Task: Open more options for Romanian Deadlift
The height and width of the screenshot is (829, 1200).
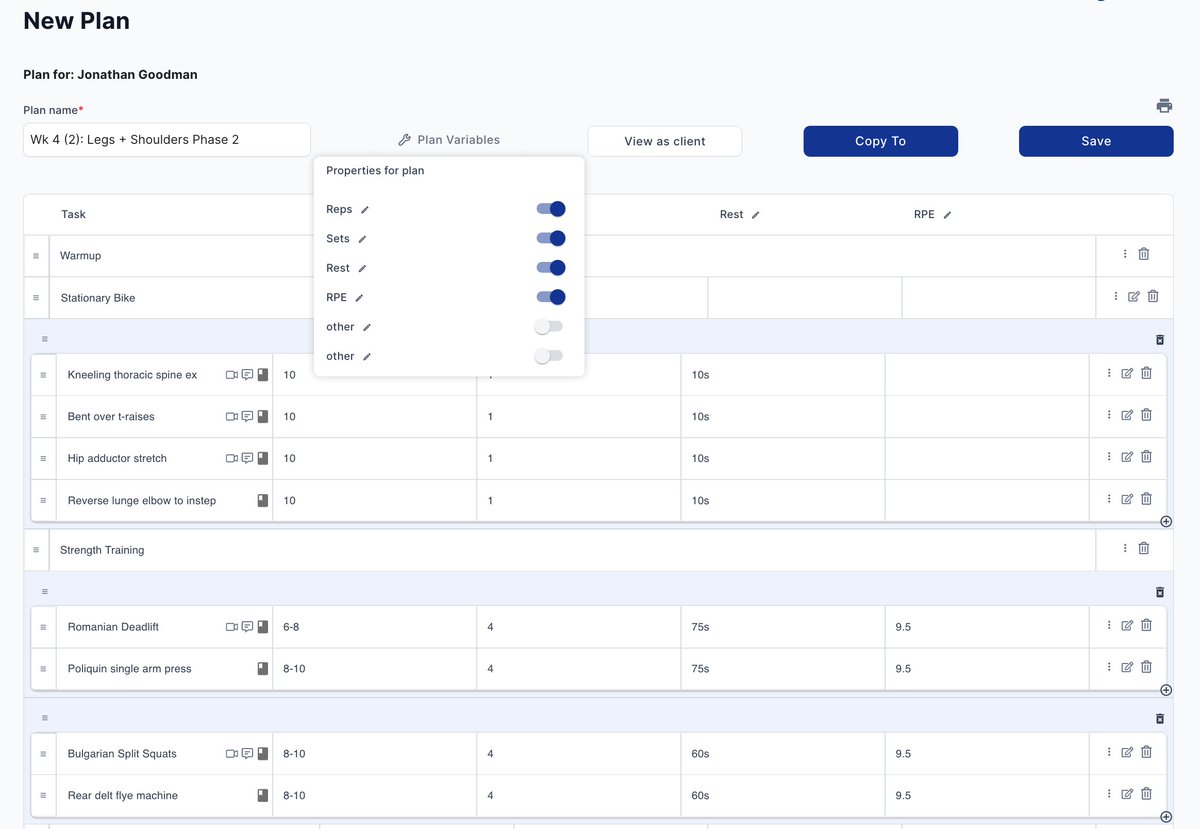Action: coord(1109,625)
